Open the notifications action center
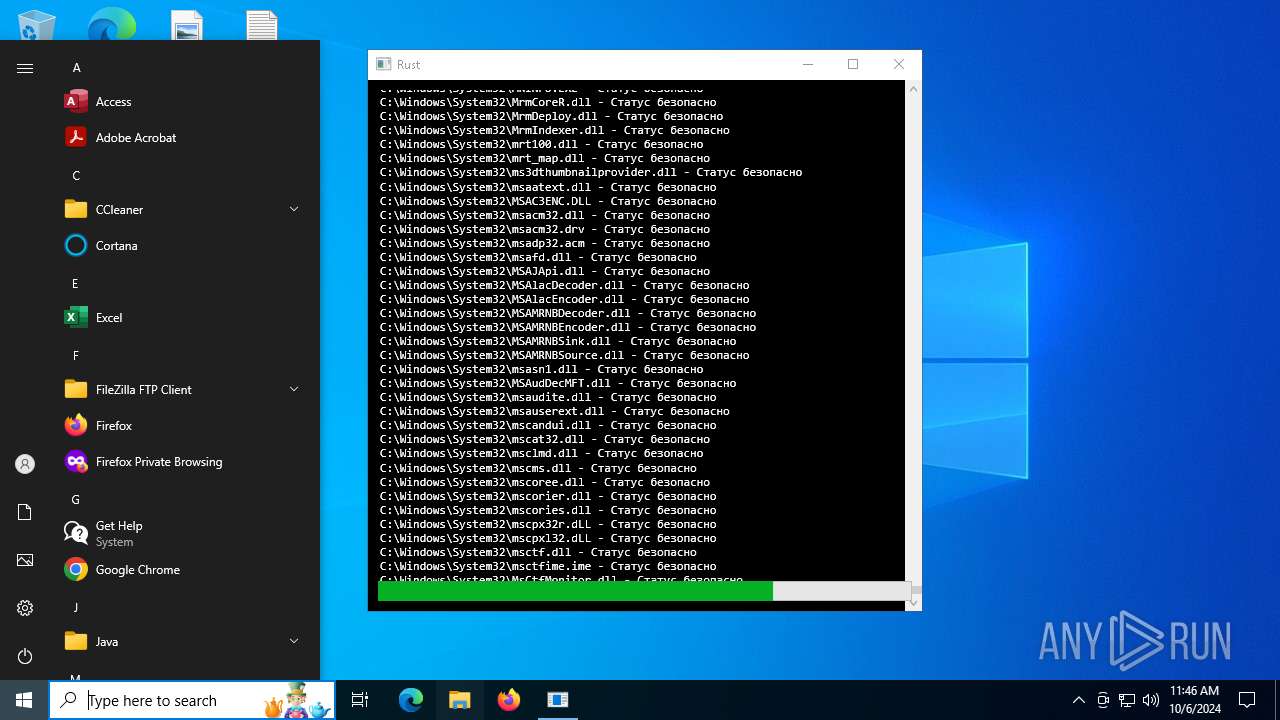1280x720 pixels. (x=1247, y=700)
